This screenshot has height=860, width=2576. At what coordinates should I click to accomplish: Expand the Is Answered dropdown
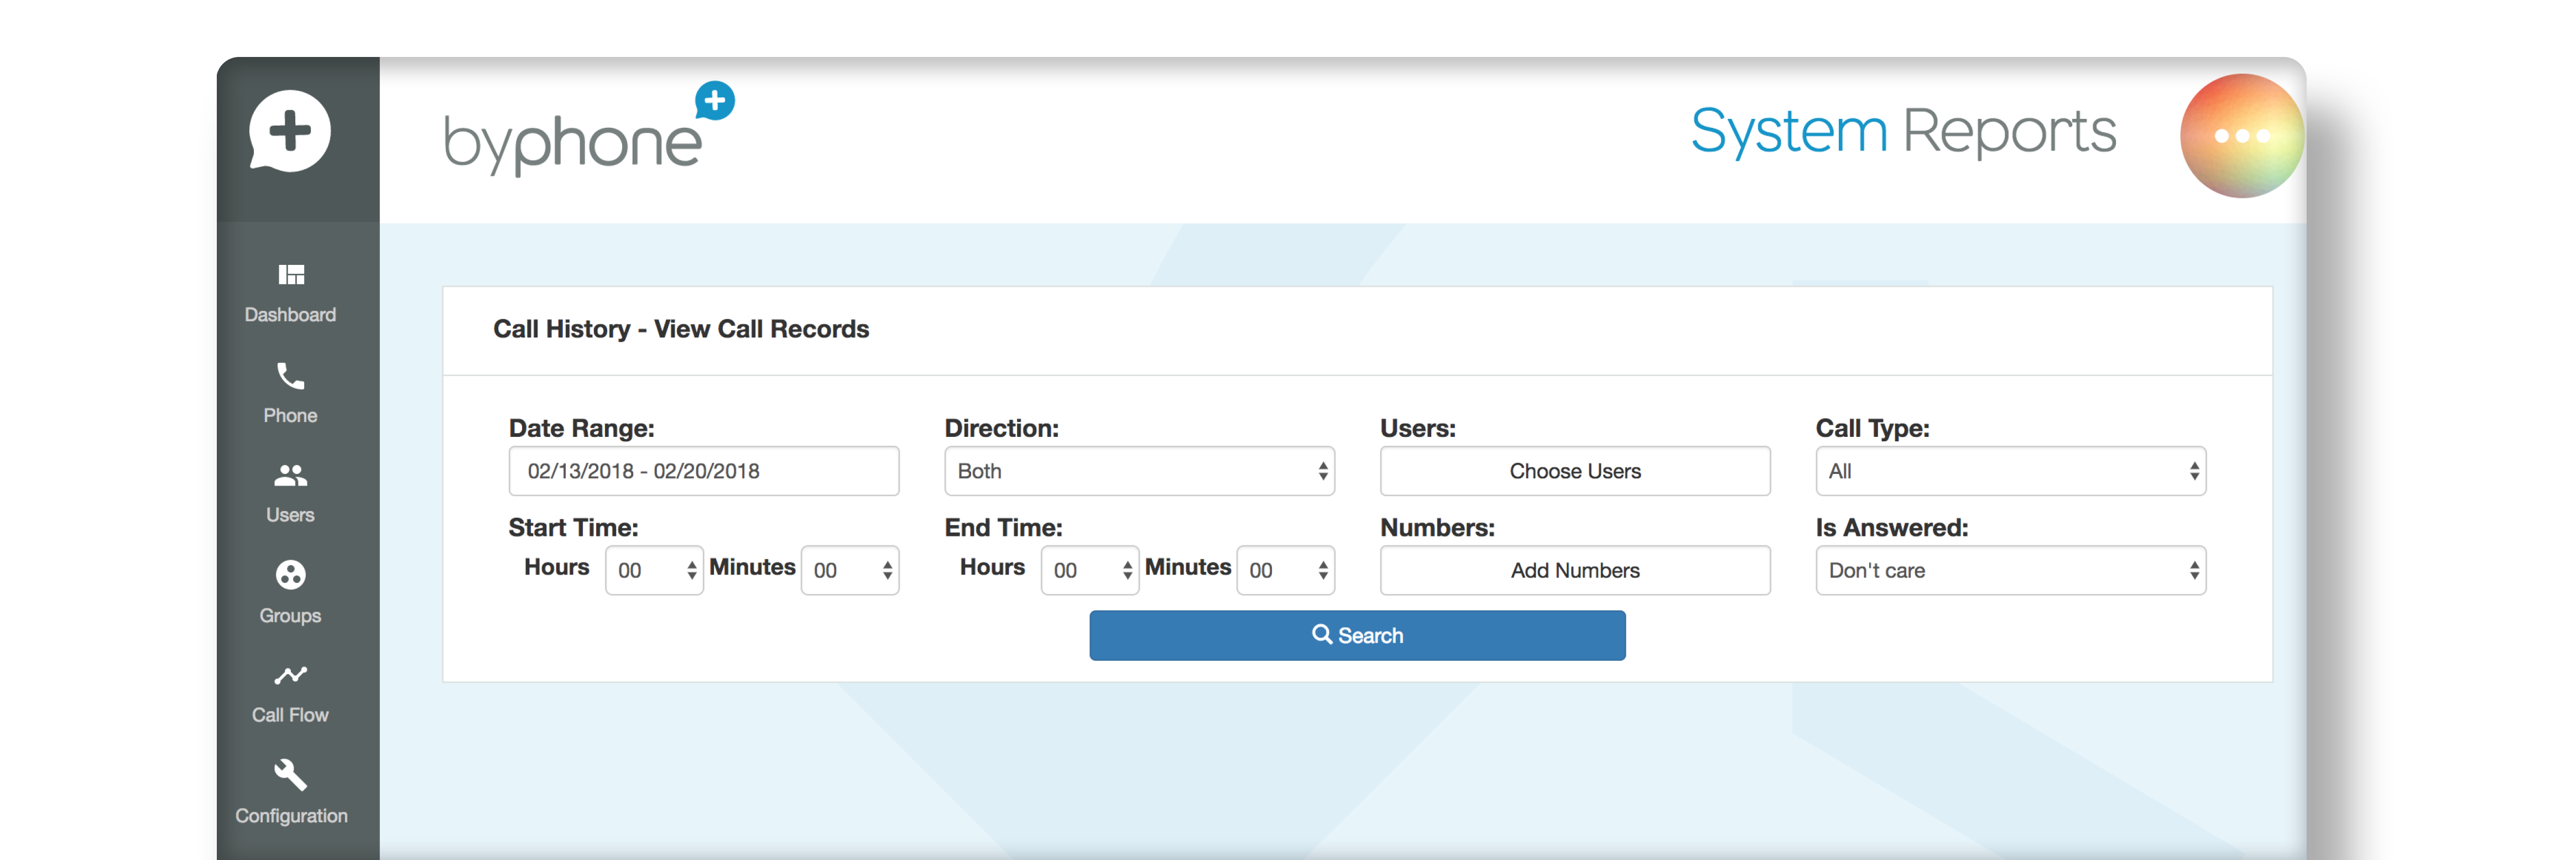[2010, 570]
